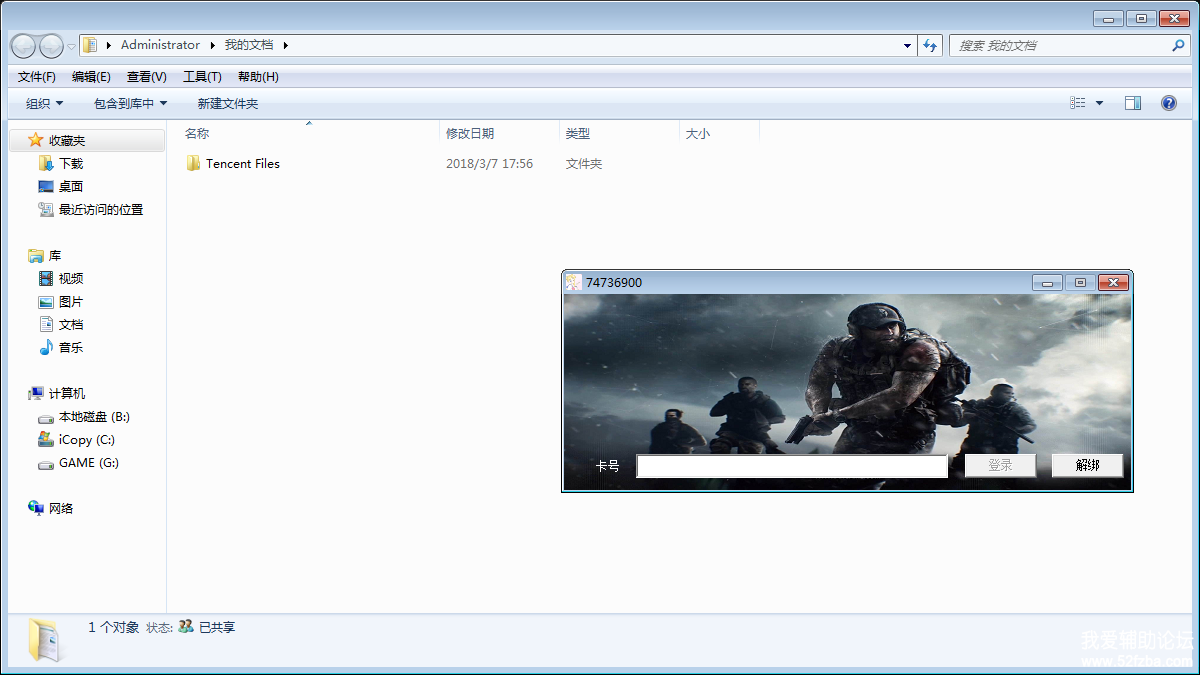Click the refresh button beside address bar
The image size is (1200, 675).
pyautogui.click(x=931, y=45)
